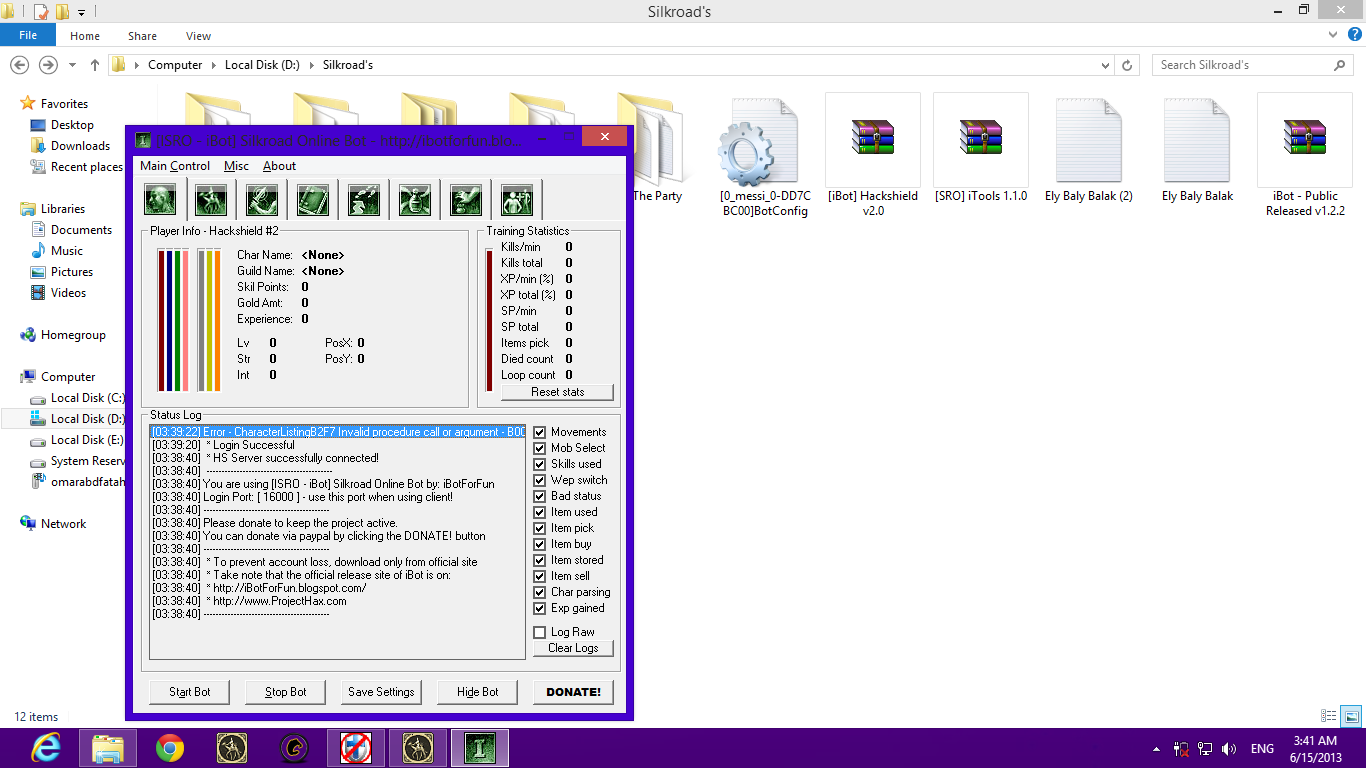Open the iBot taskbar icon
This screenshot has height=768, width=1366.
(x=480, y=748)
